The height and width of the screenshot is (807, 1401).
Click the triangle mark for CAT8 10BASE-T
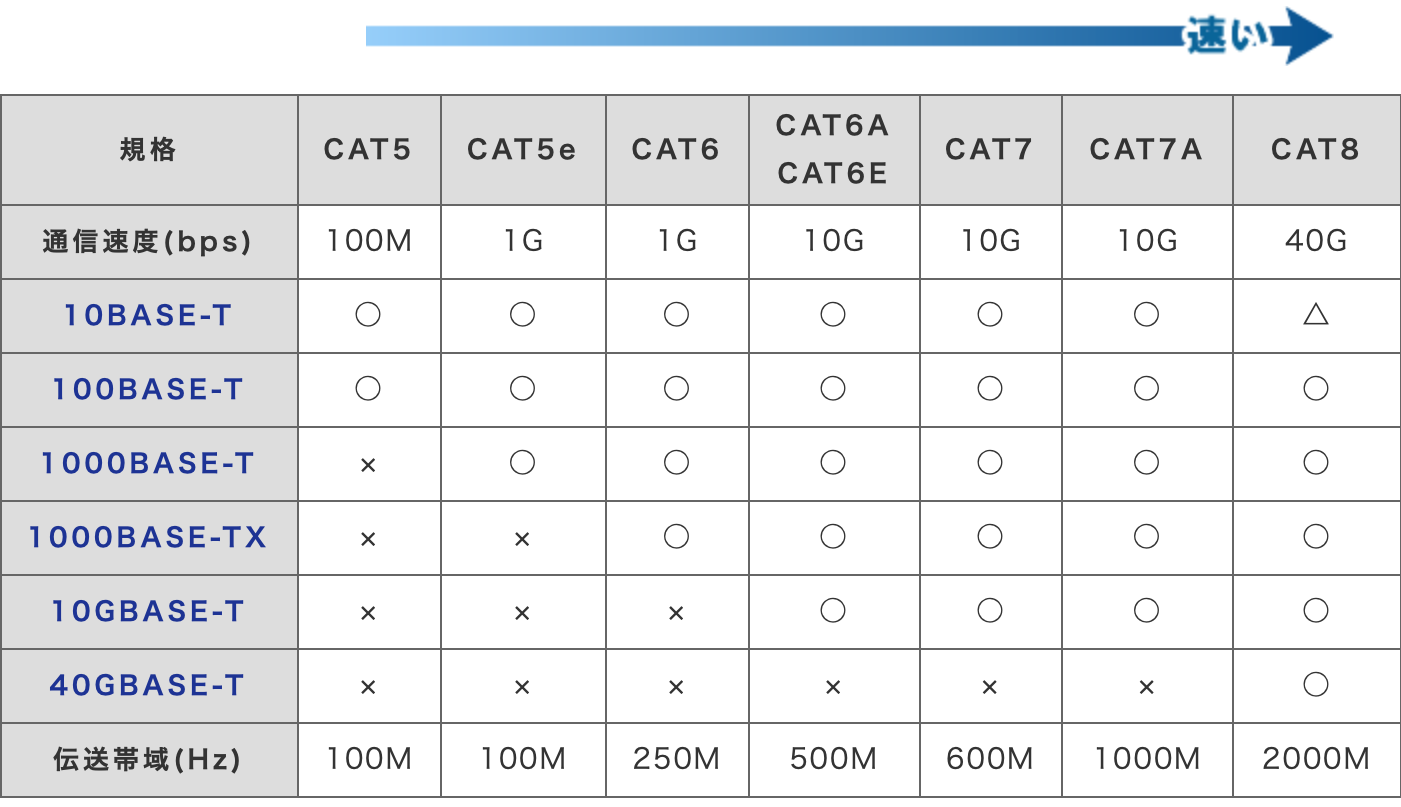point(1316,316)
